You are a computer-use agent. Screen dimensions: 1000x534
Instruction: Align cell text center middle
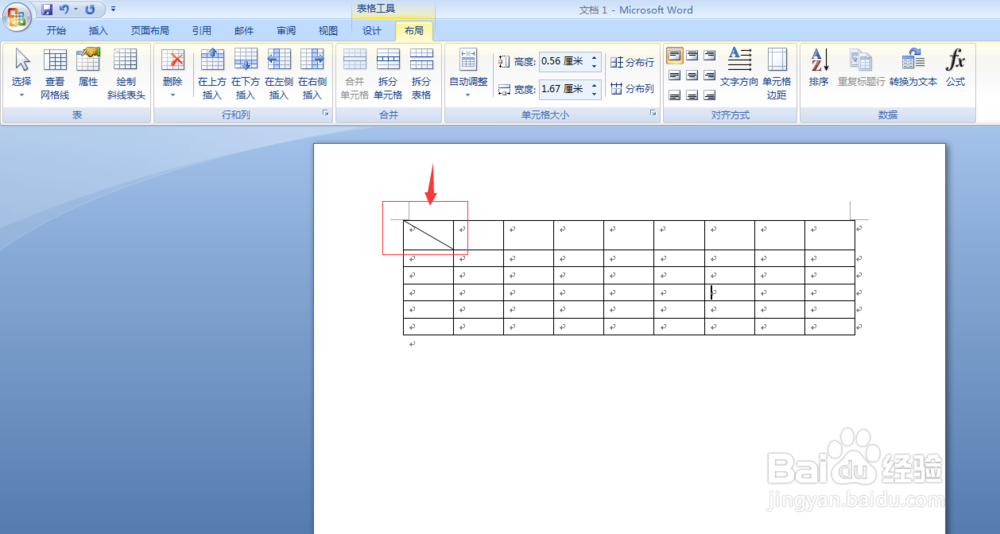click(692, 75)
